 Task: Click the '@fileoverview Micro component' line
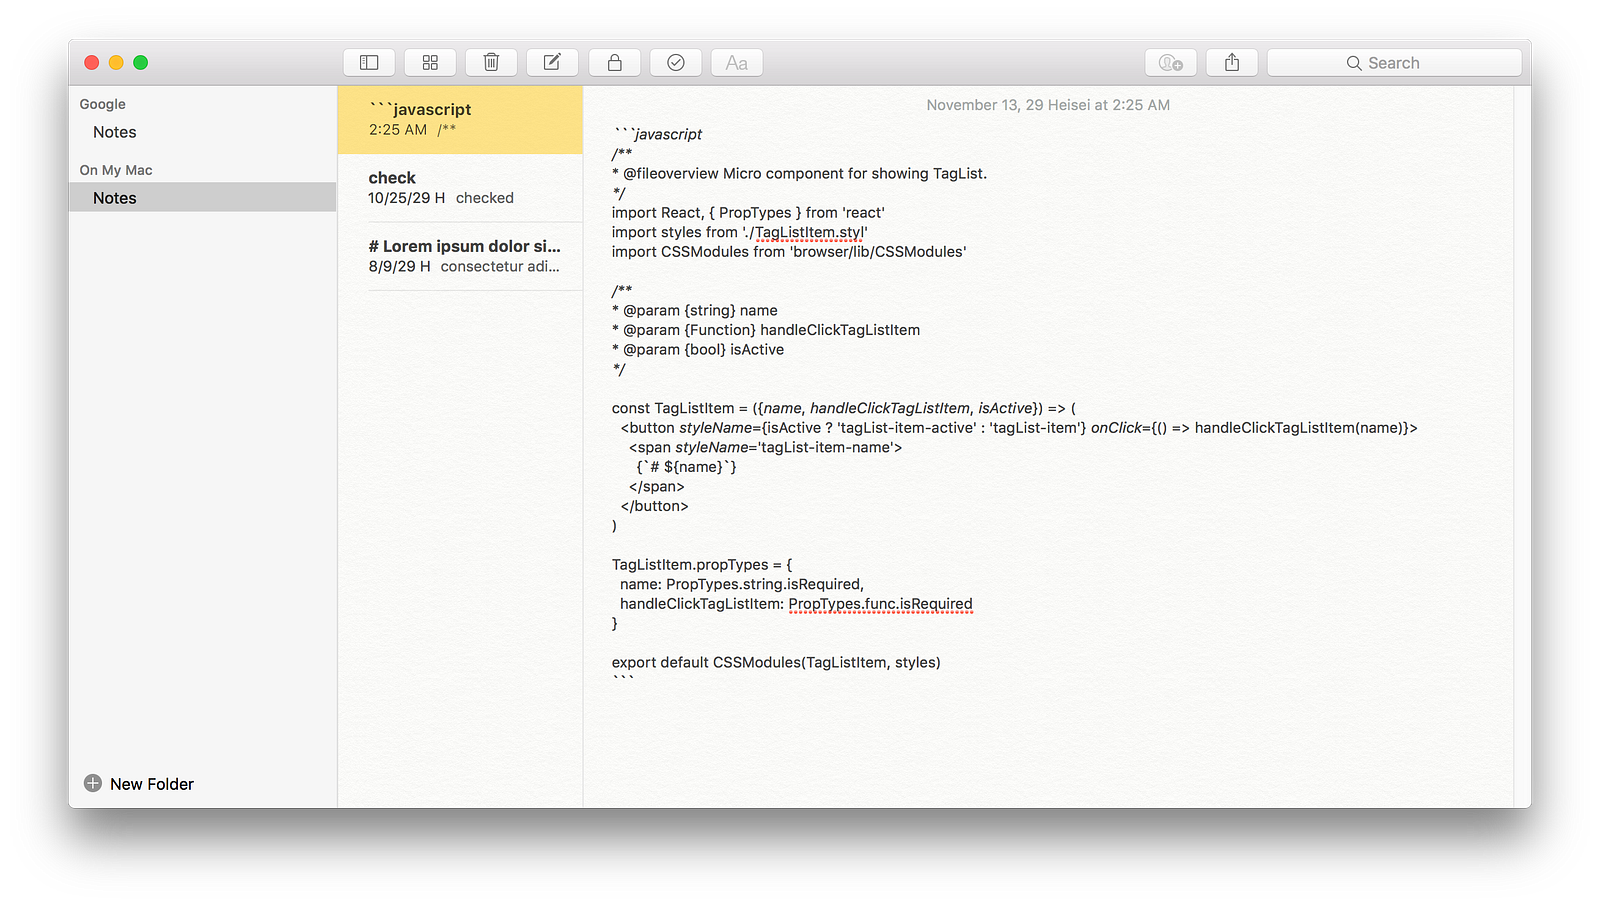click(x=800, y=174)
